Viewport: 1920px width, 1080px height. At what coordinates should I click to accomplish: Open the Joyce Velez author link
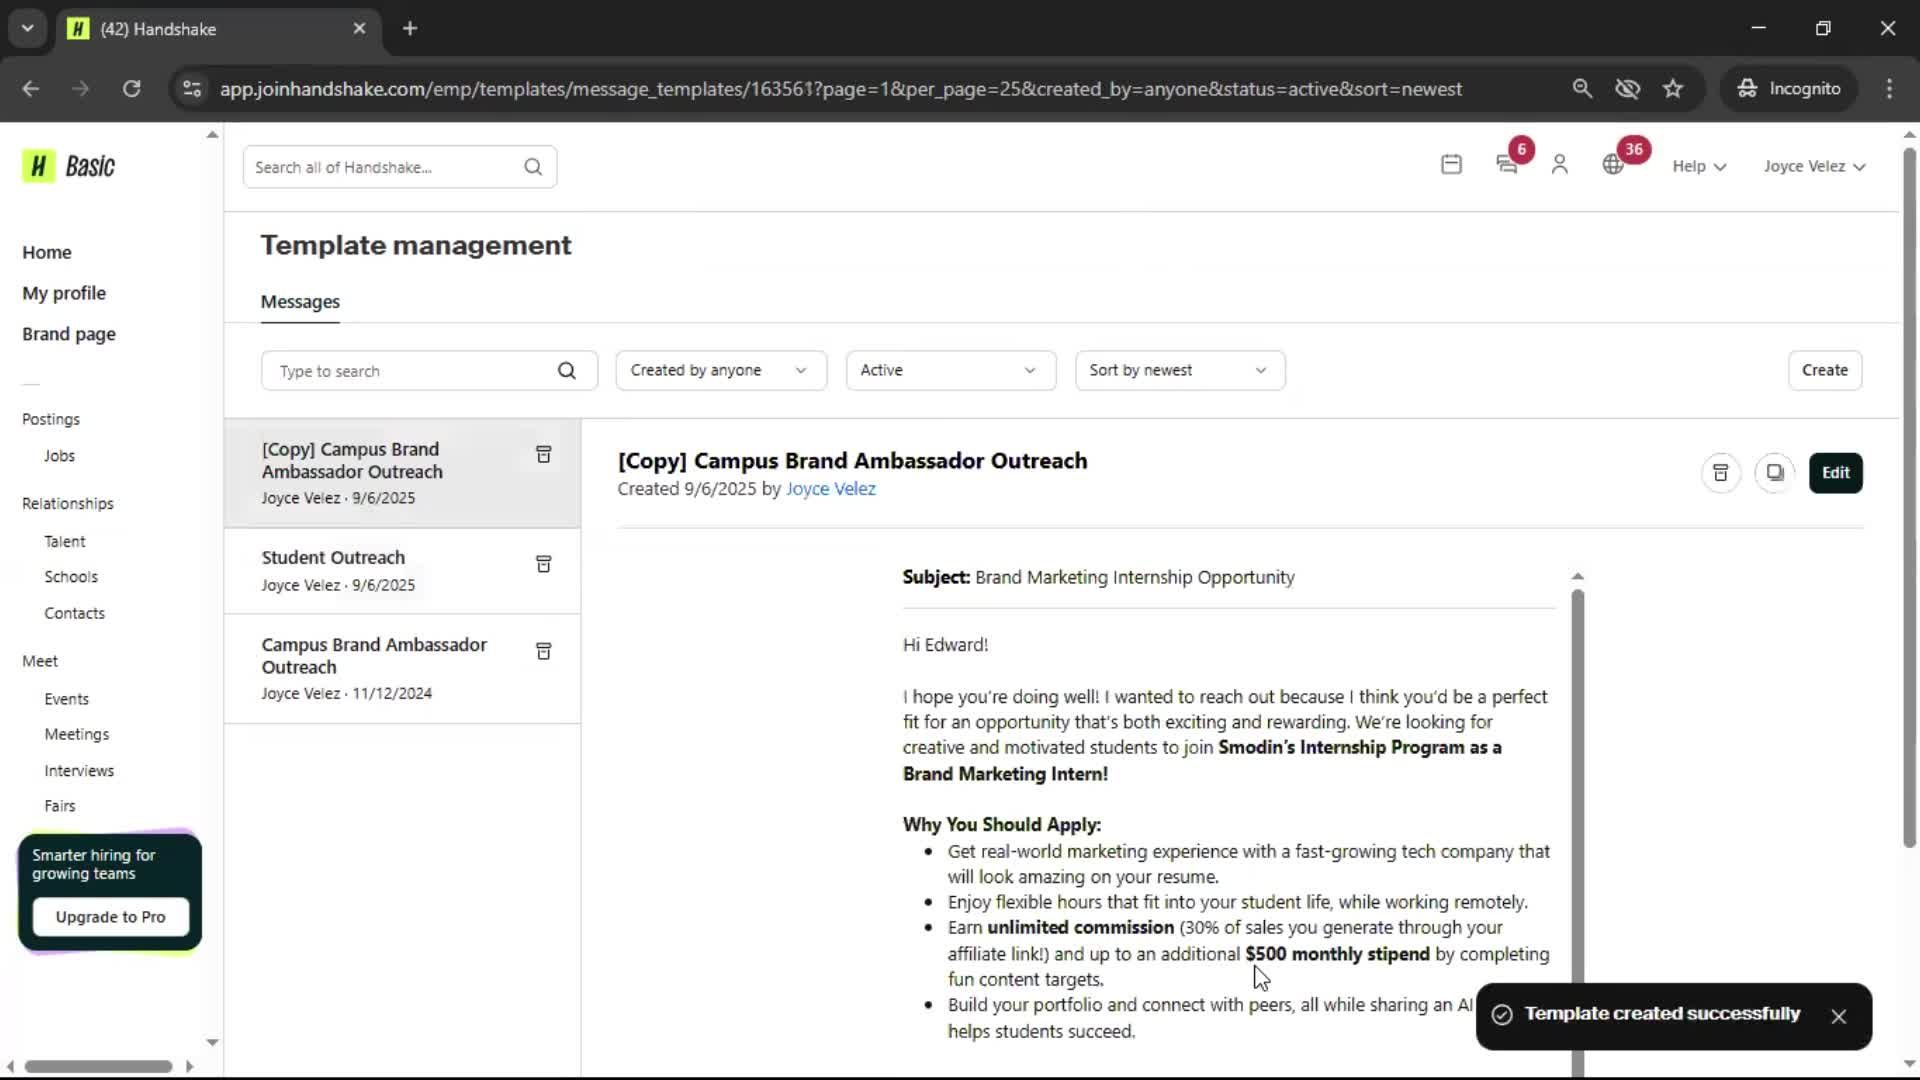tap(830, 489)
